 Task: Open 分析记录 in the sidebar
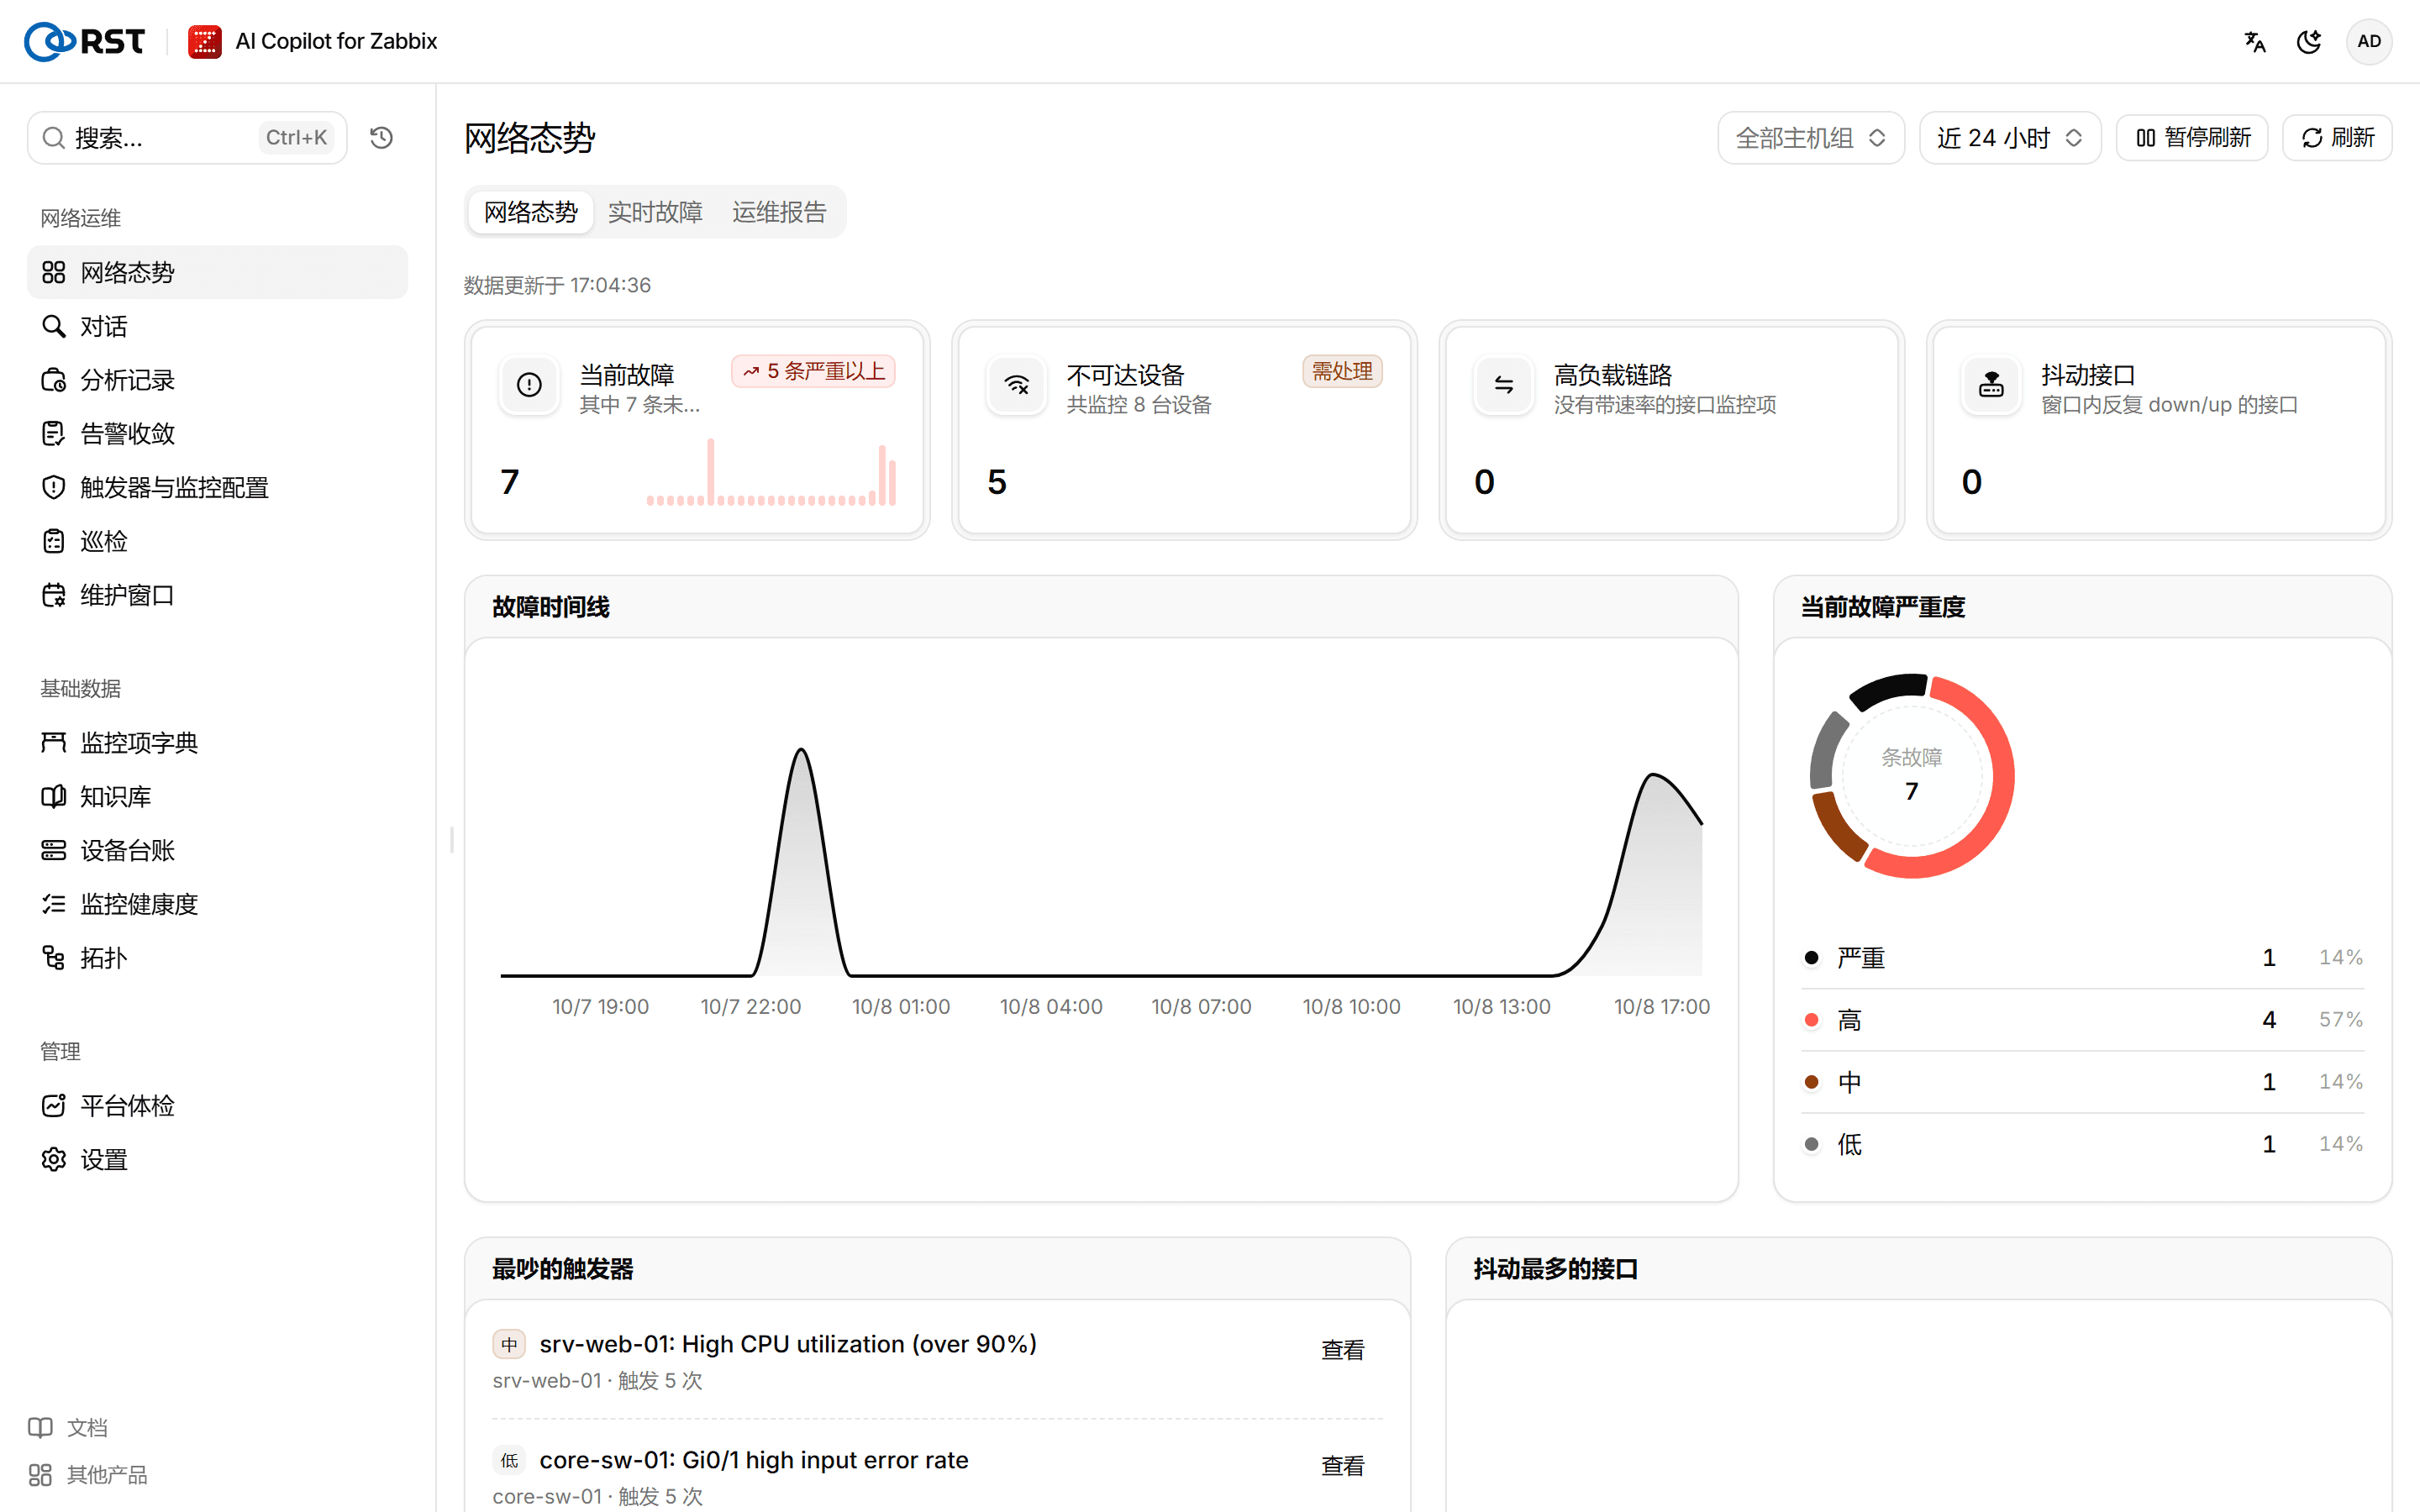[217, 380]
